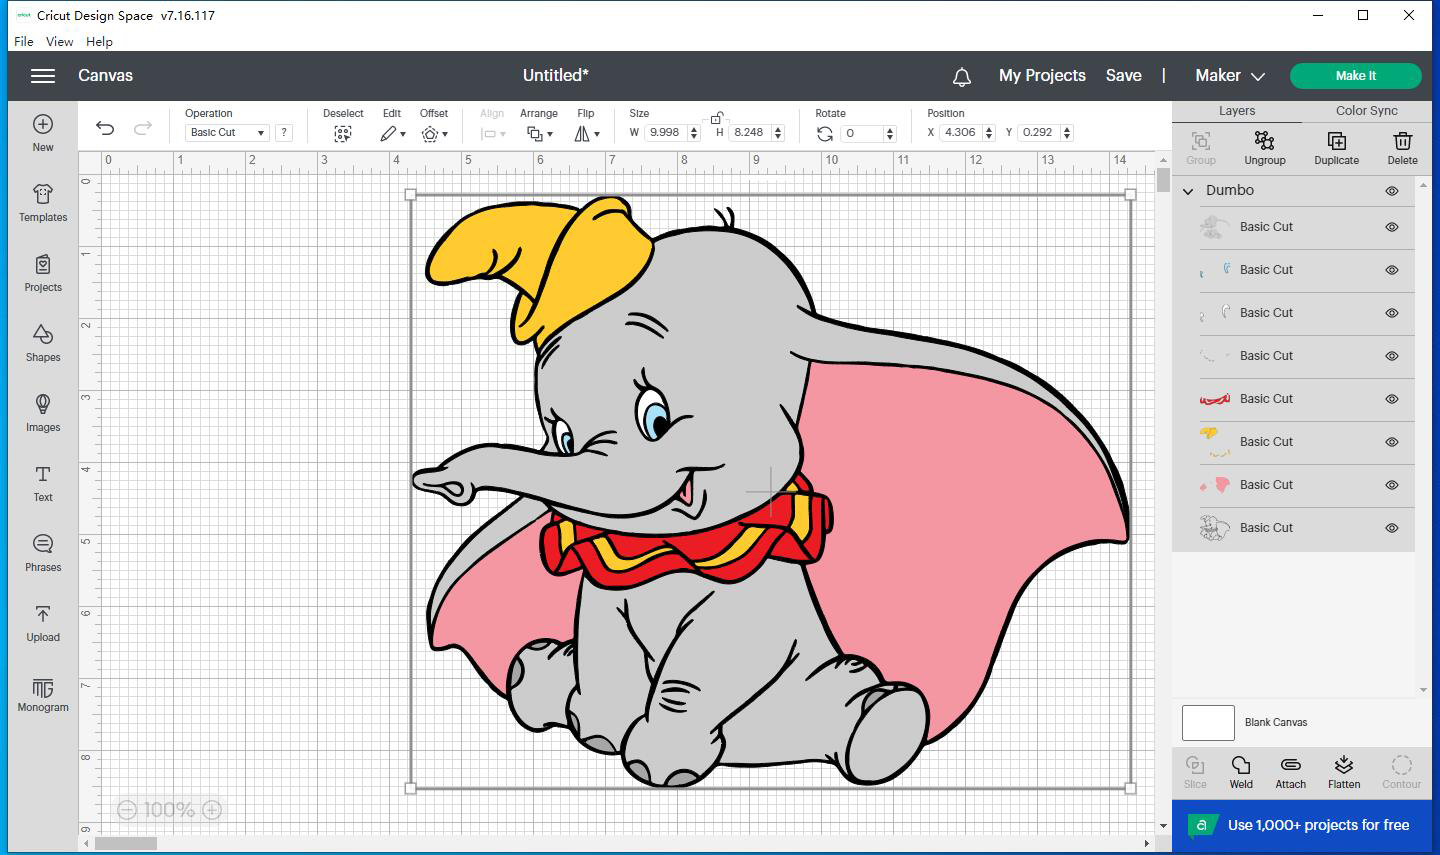Switch to the Color Sync tab

pyautogui.click(x=1367, y=111)
